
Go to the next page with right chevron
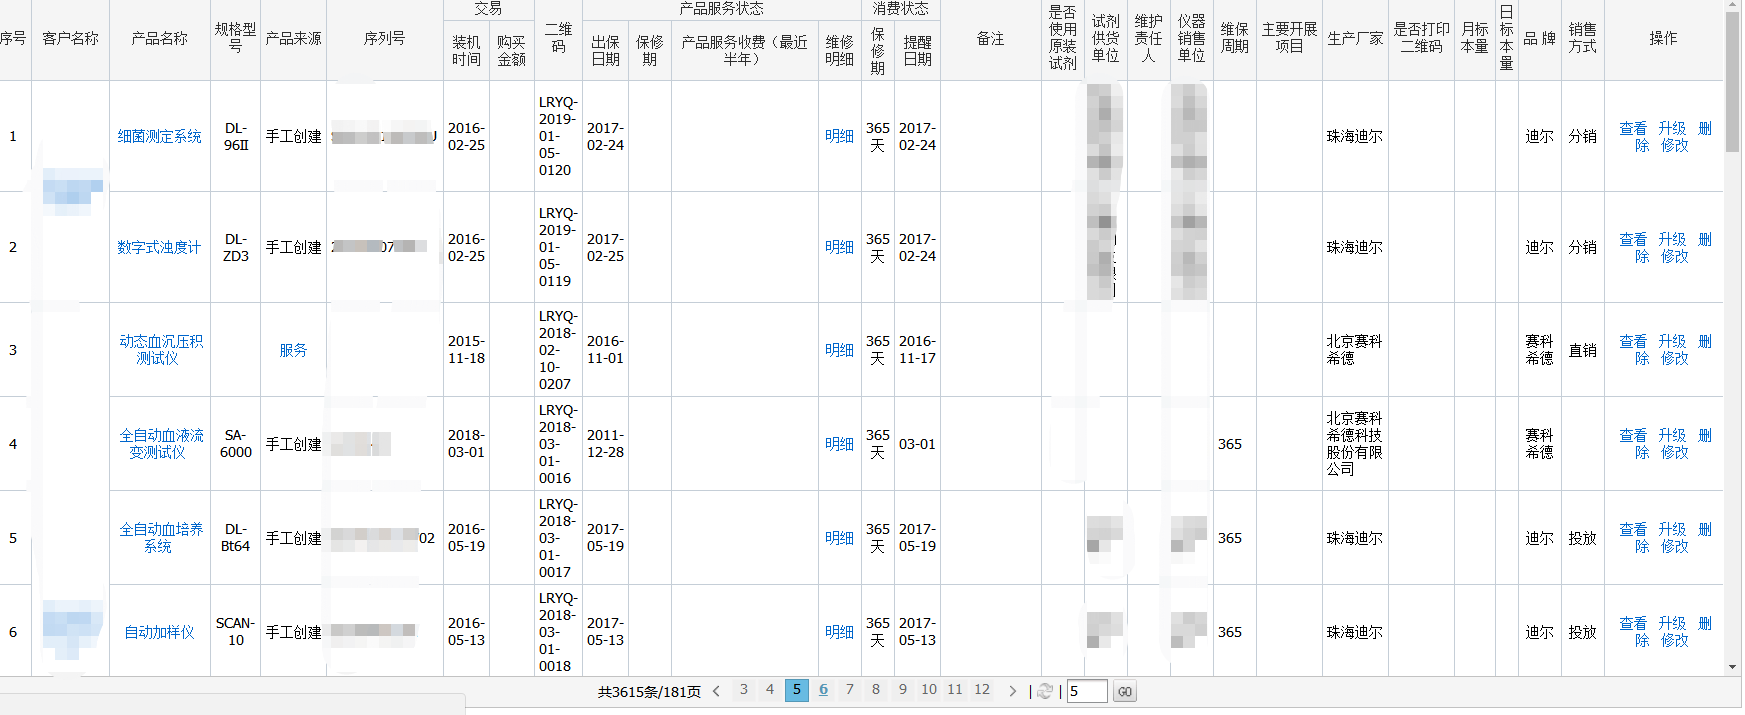1012,691
